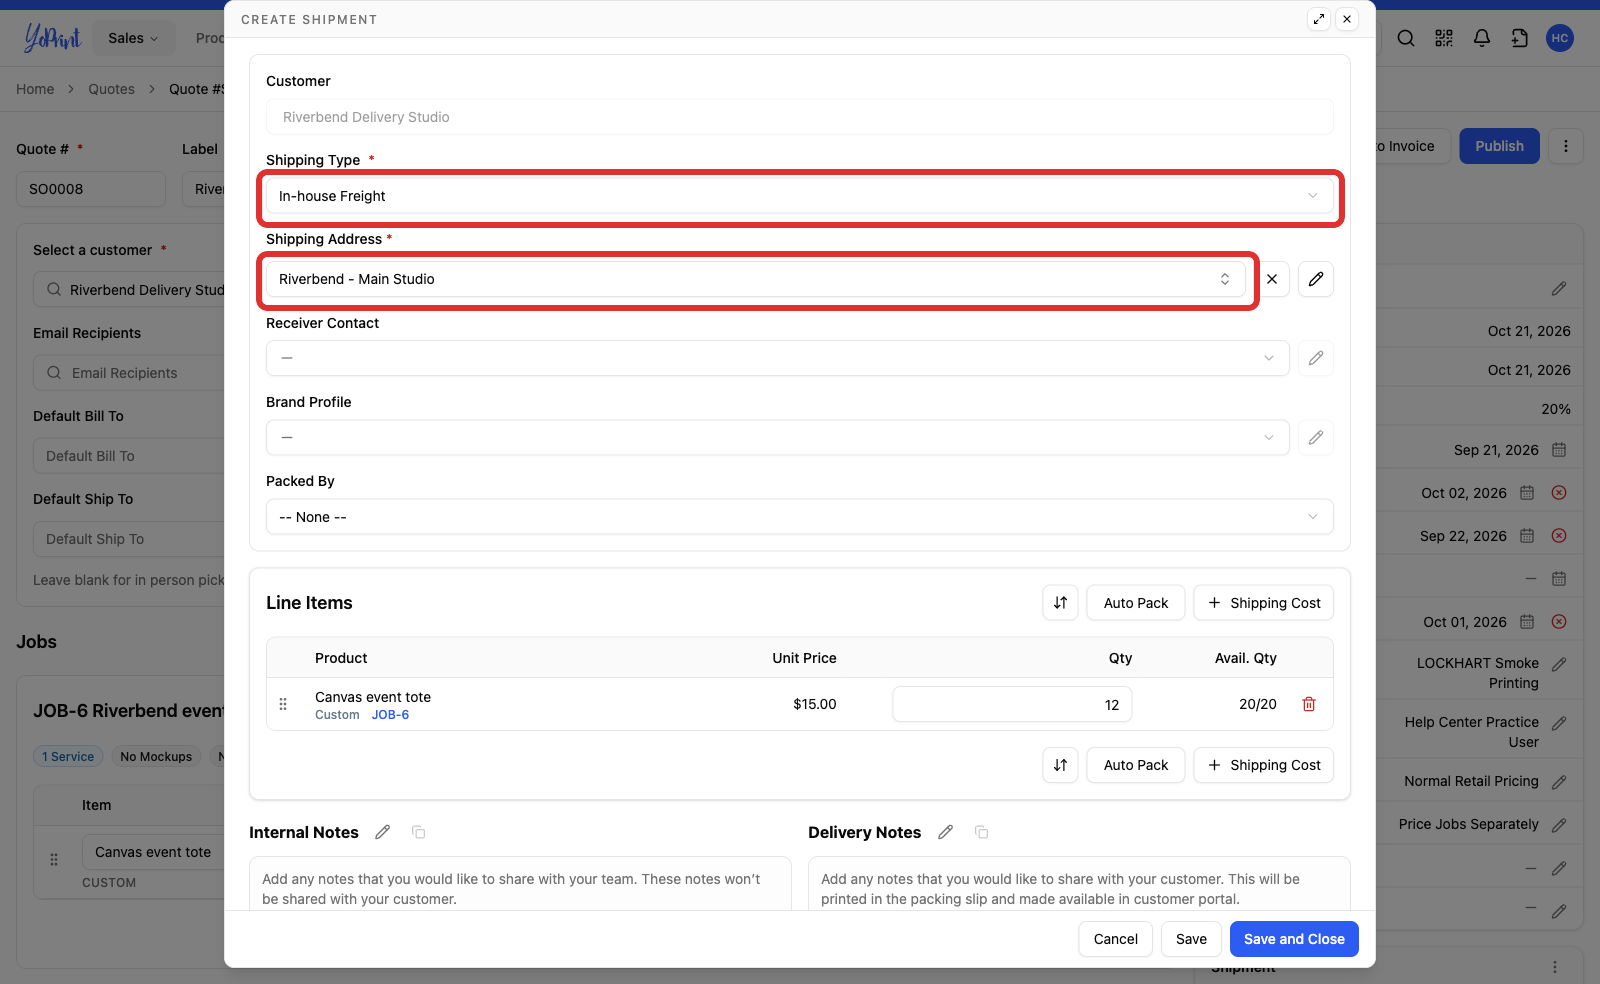Image resolution: width=1600 pixels, height=984 pixels.
Task: Edit Normal Retail Pricing setting
Action: pos(1559,782)
